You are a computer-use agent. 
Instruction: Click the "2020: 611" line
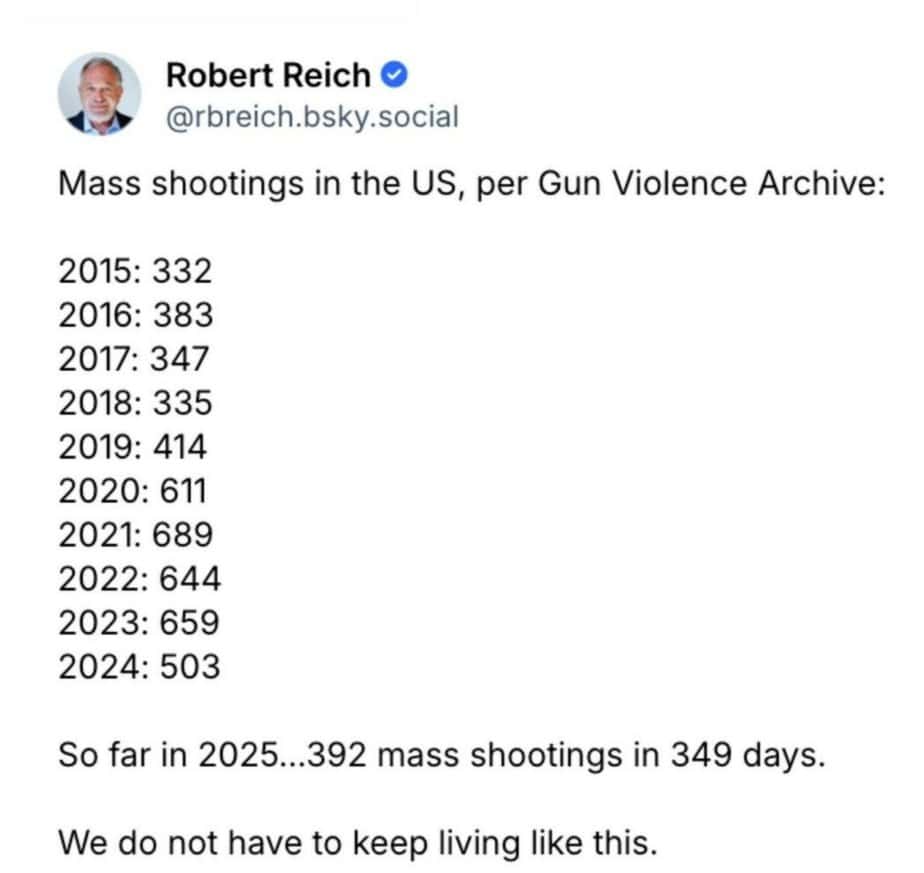(133, 492)
